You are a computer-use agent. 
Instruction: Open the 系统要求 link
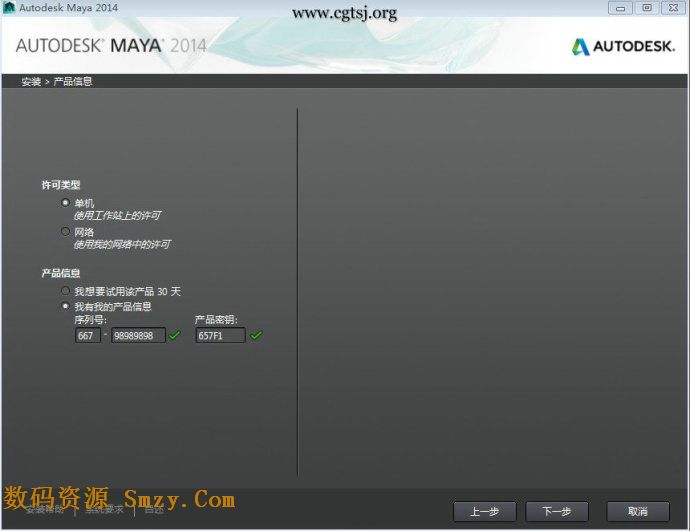(104, 510)
